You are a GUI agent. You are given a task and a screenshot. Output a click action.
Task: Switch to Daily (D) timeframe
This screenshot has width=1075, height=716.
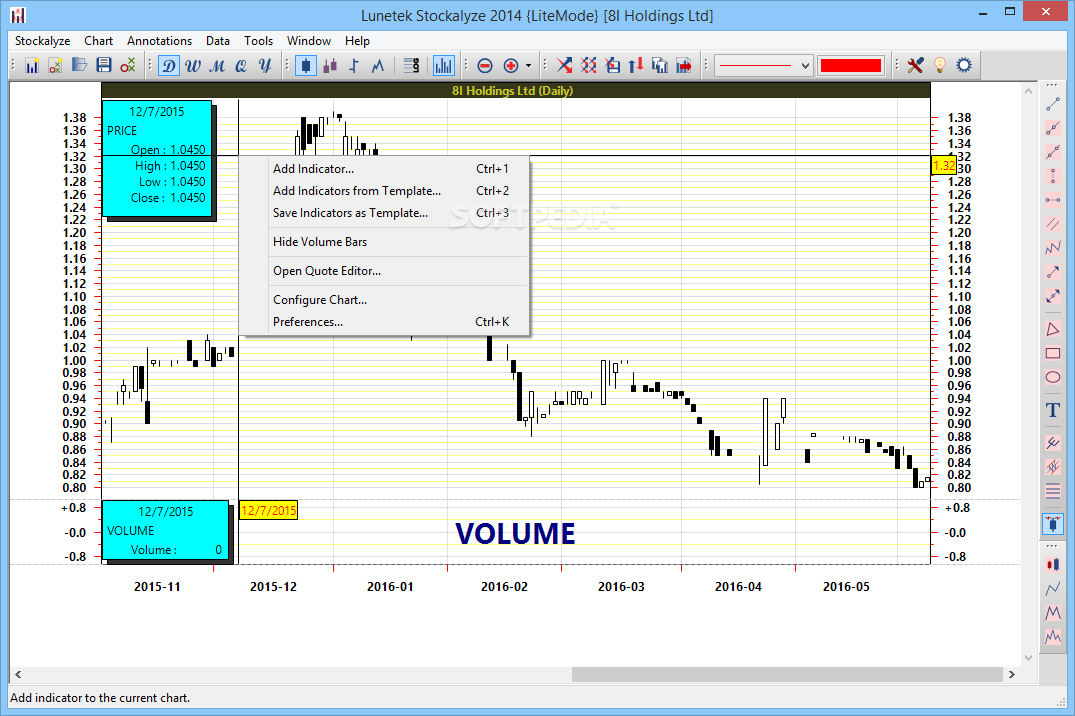[169, 66]
